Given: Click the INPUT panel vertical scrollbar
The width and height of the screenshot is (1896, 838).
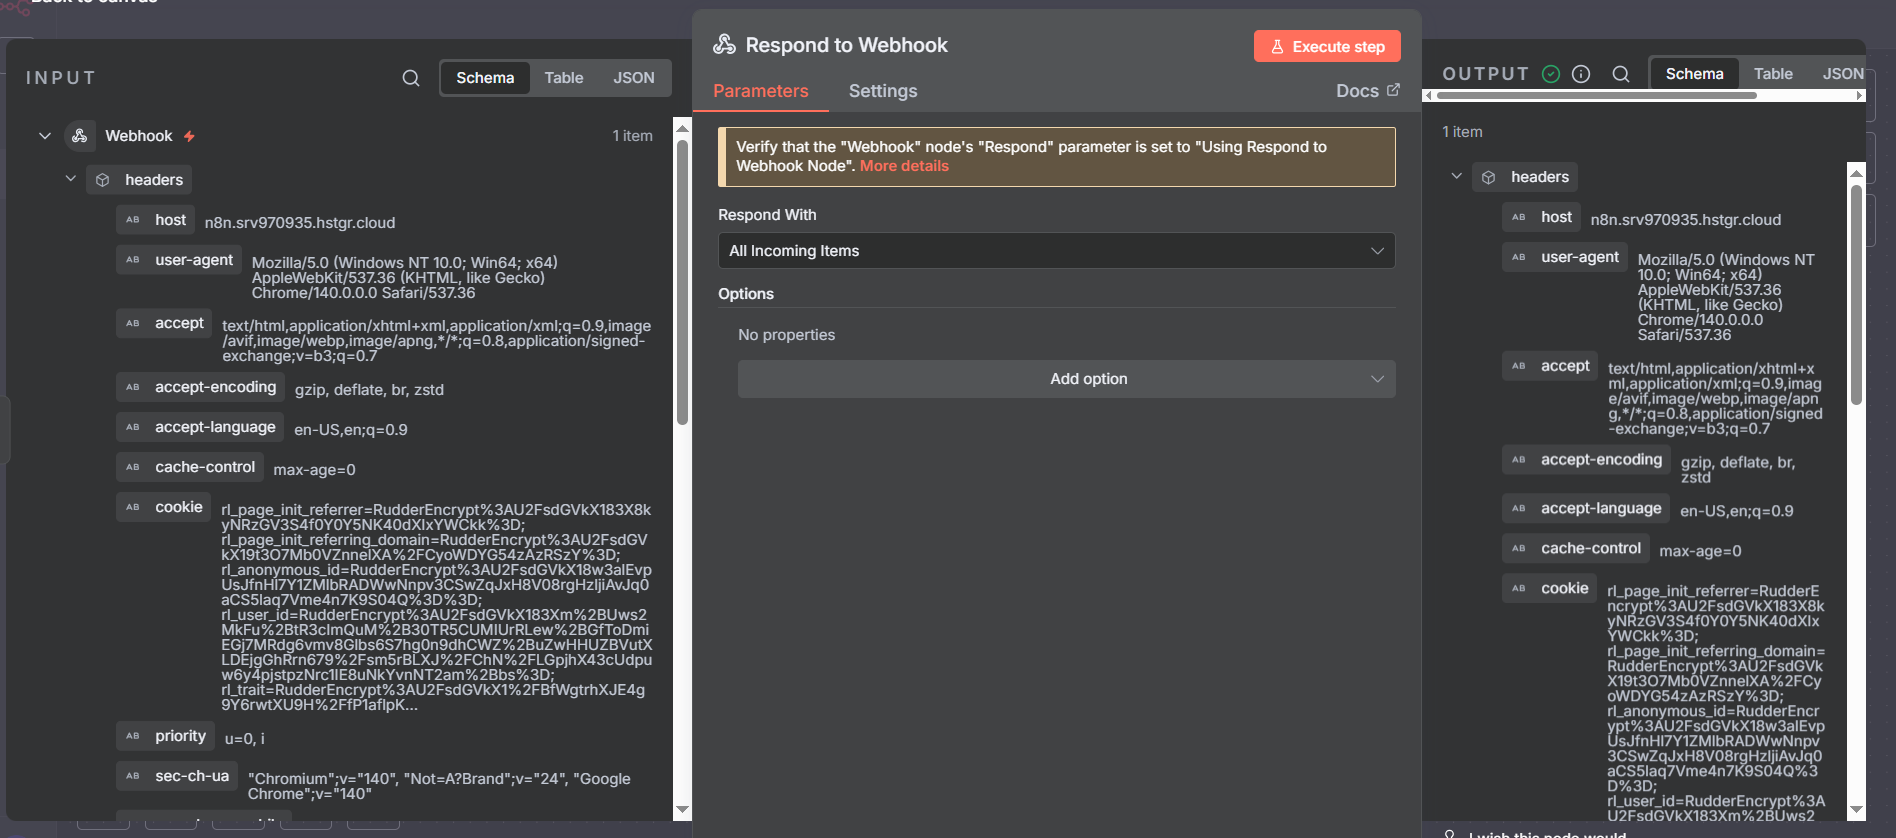Looking at the screenshot, I should coord(682,280).
